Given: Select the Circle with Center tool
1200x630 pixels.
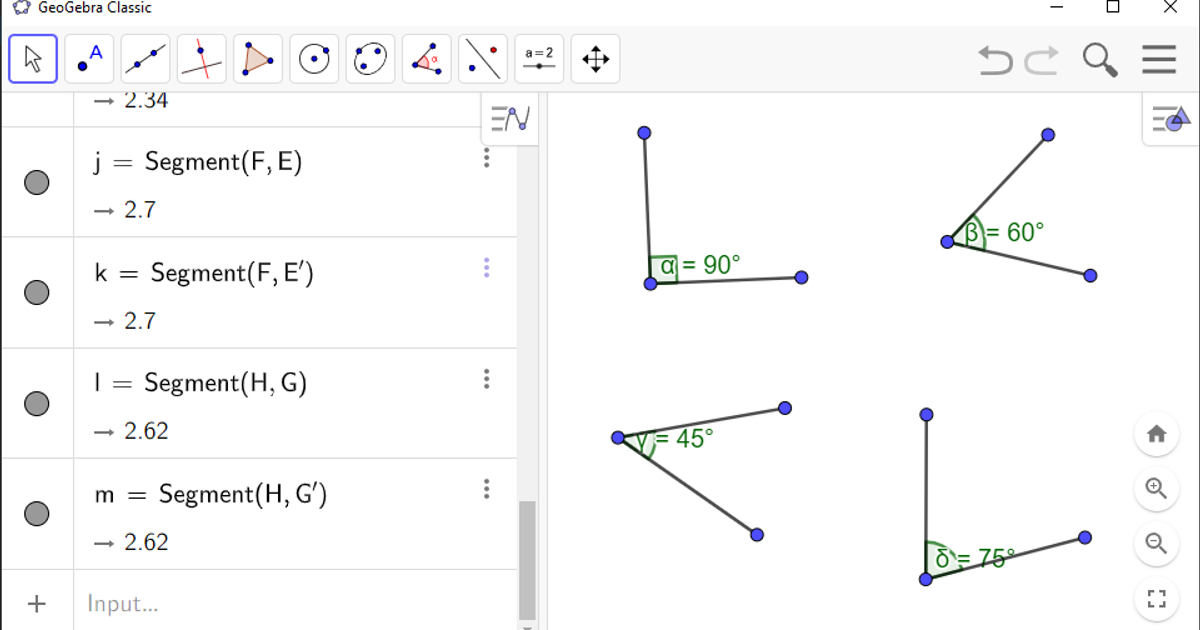Looking at the screenshot, I should 314,59.
